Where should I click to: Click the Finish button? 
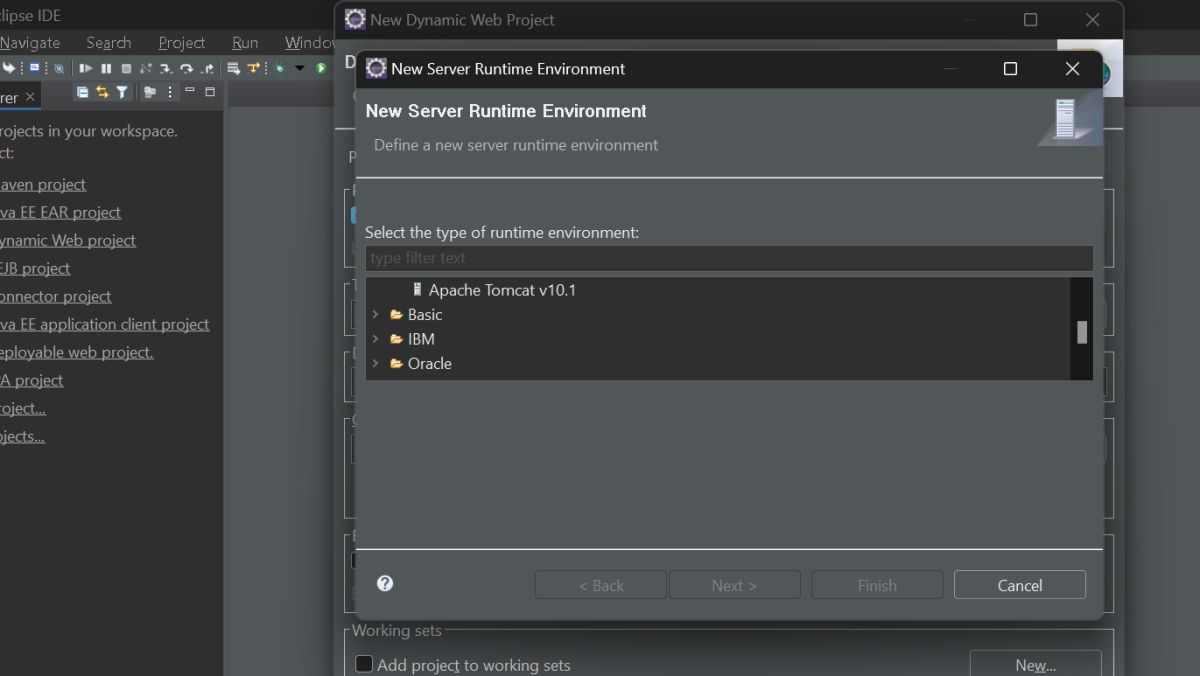[877, 585]
